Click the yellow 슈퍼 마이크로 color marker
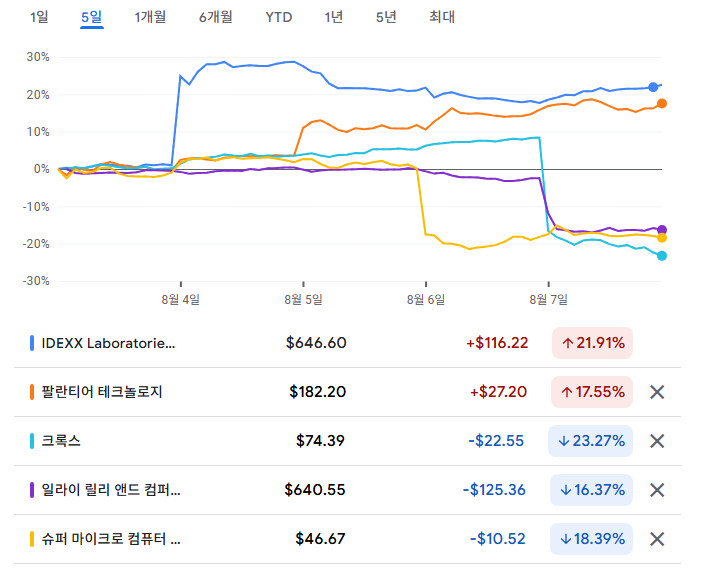This screenshot has width=711, height=571. pos(32,539)
